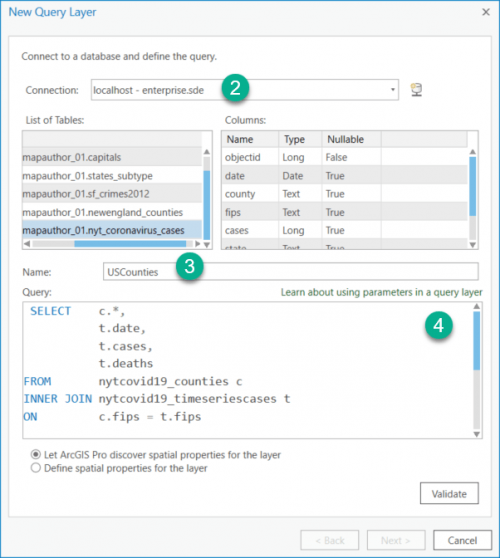500x558 pixels.
Task: Select mapauthor_01.sf_crimes2012 table
Action: point(112,194)
